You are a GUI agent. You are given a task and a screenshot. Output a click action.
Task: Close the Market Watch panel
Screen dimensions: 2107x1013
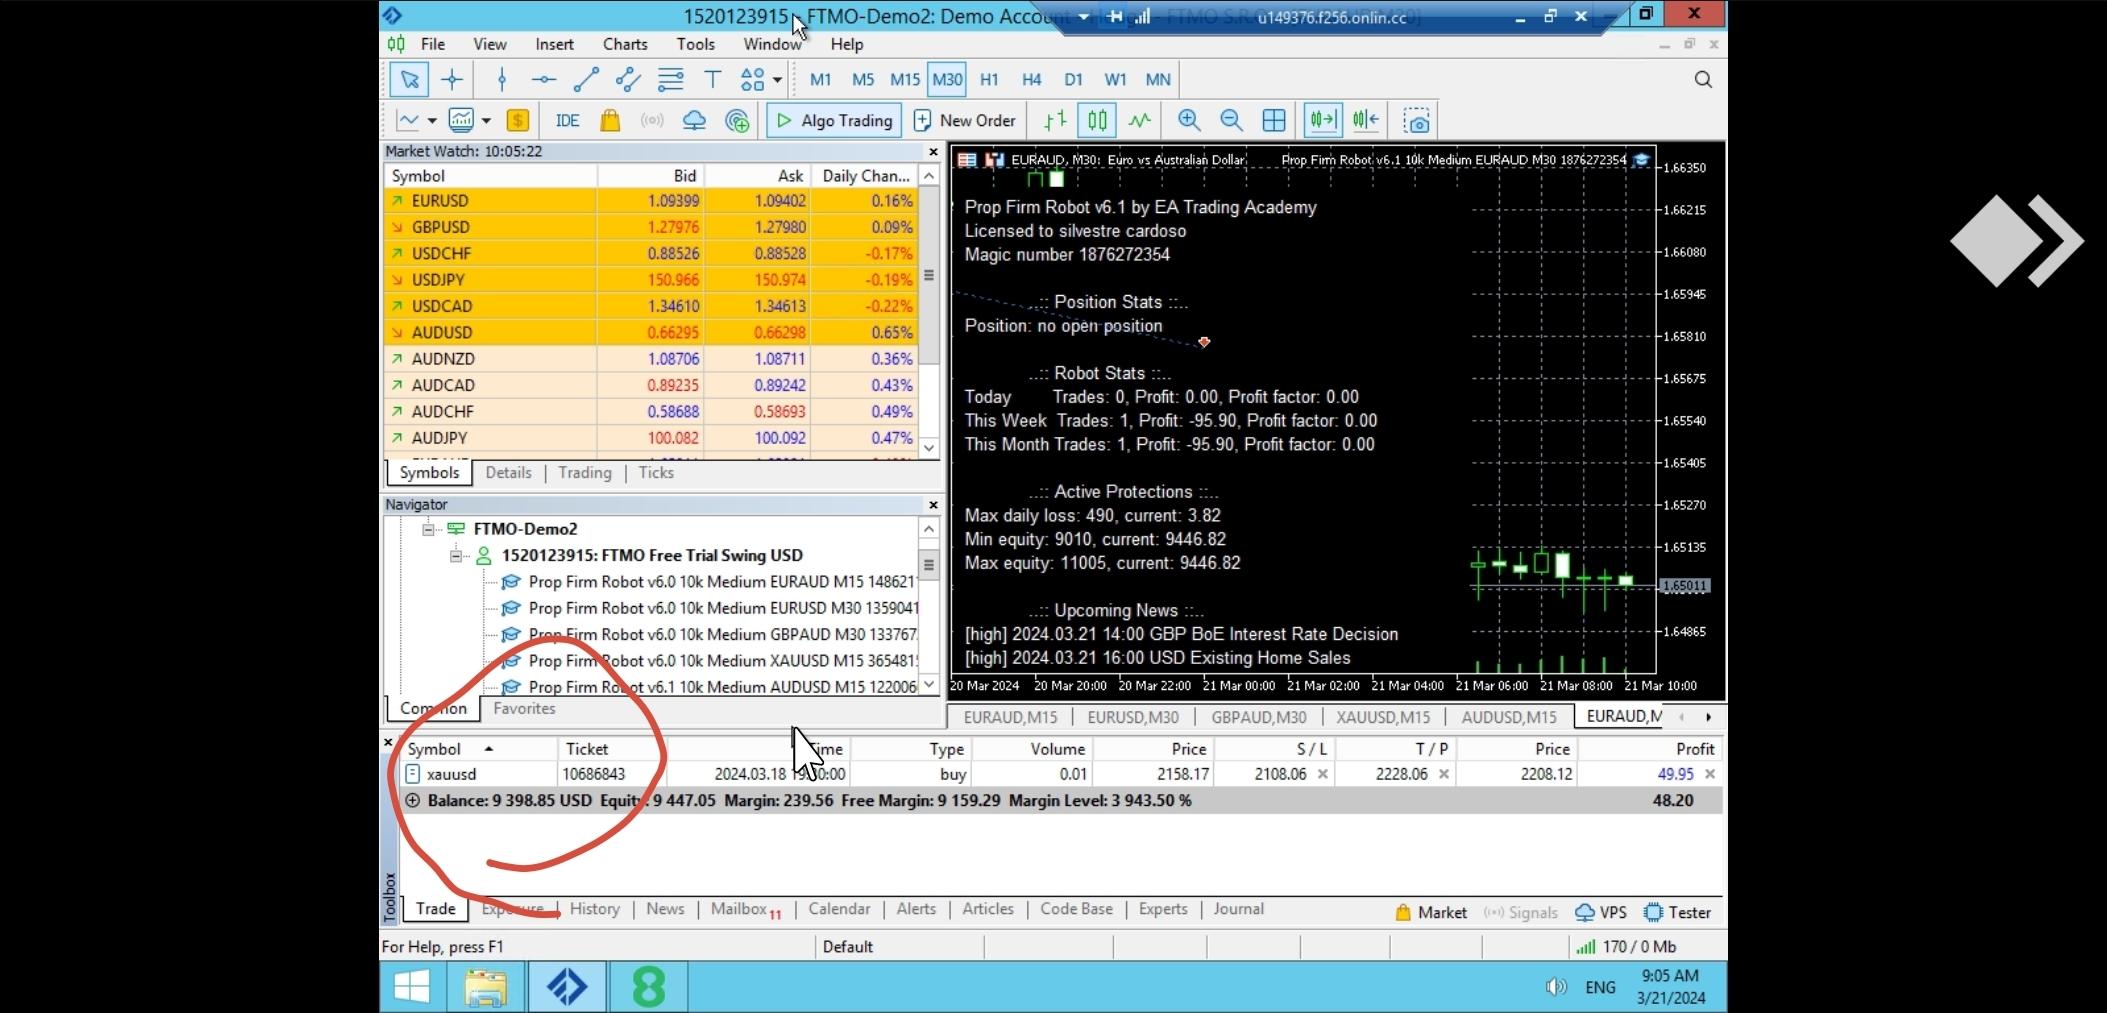[x=933, y=152]
